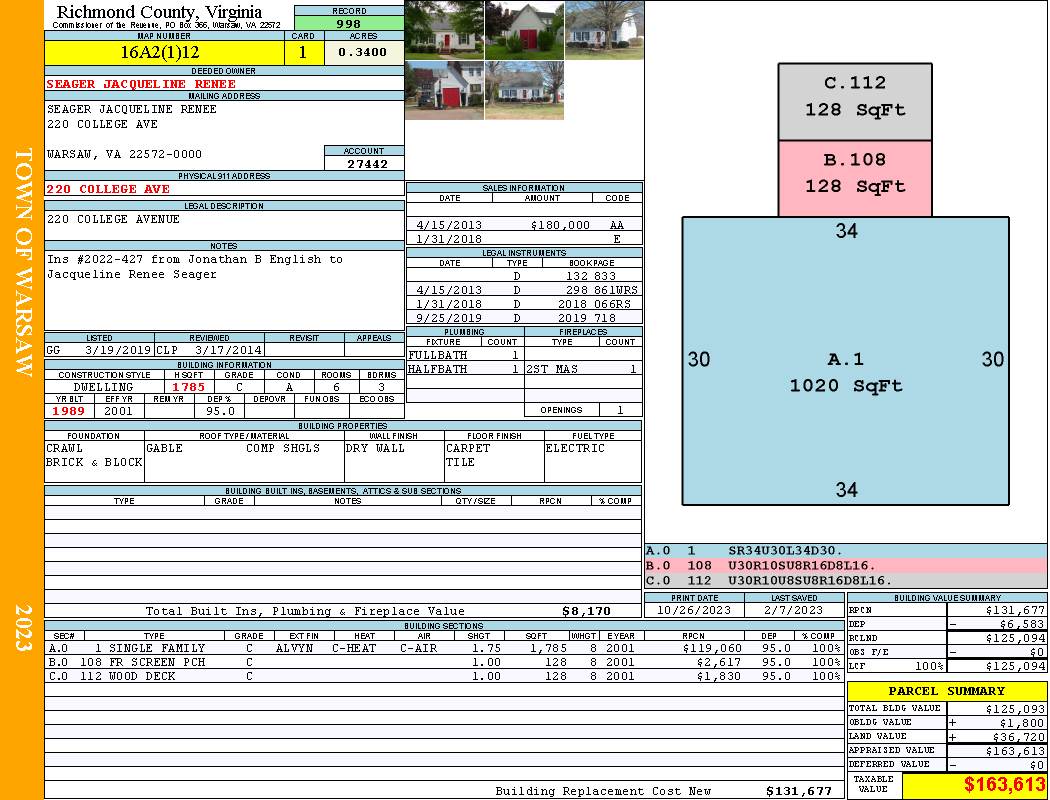Open the top-middle red door house photo
The image size is (1050, 800).
click(524, 30)
